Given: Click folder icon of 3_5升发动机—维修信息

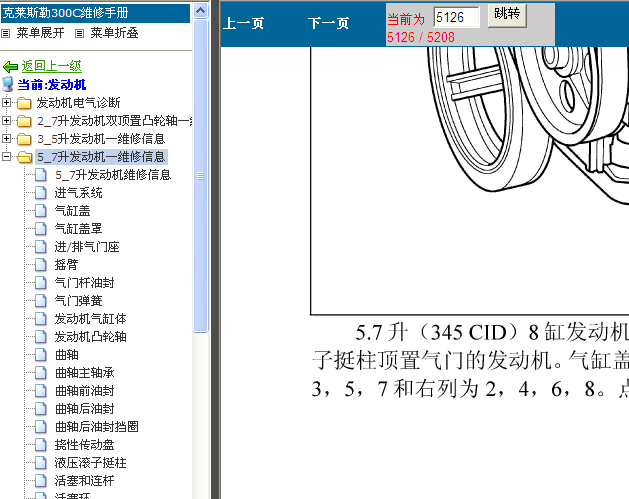Looking at the screenshot, I should point(24,139).
